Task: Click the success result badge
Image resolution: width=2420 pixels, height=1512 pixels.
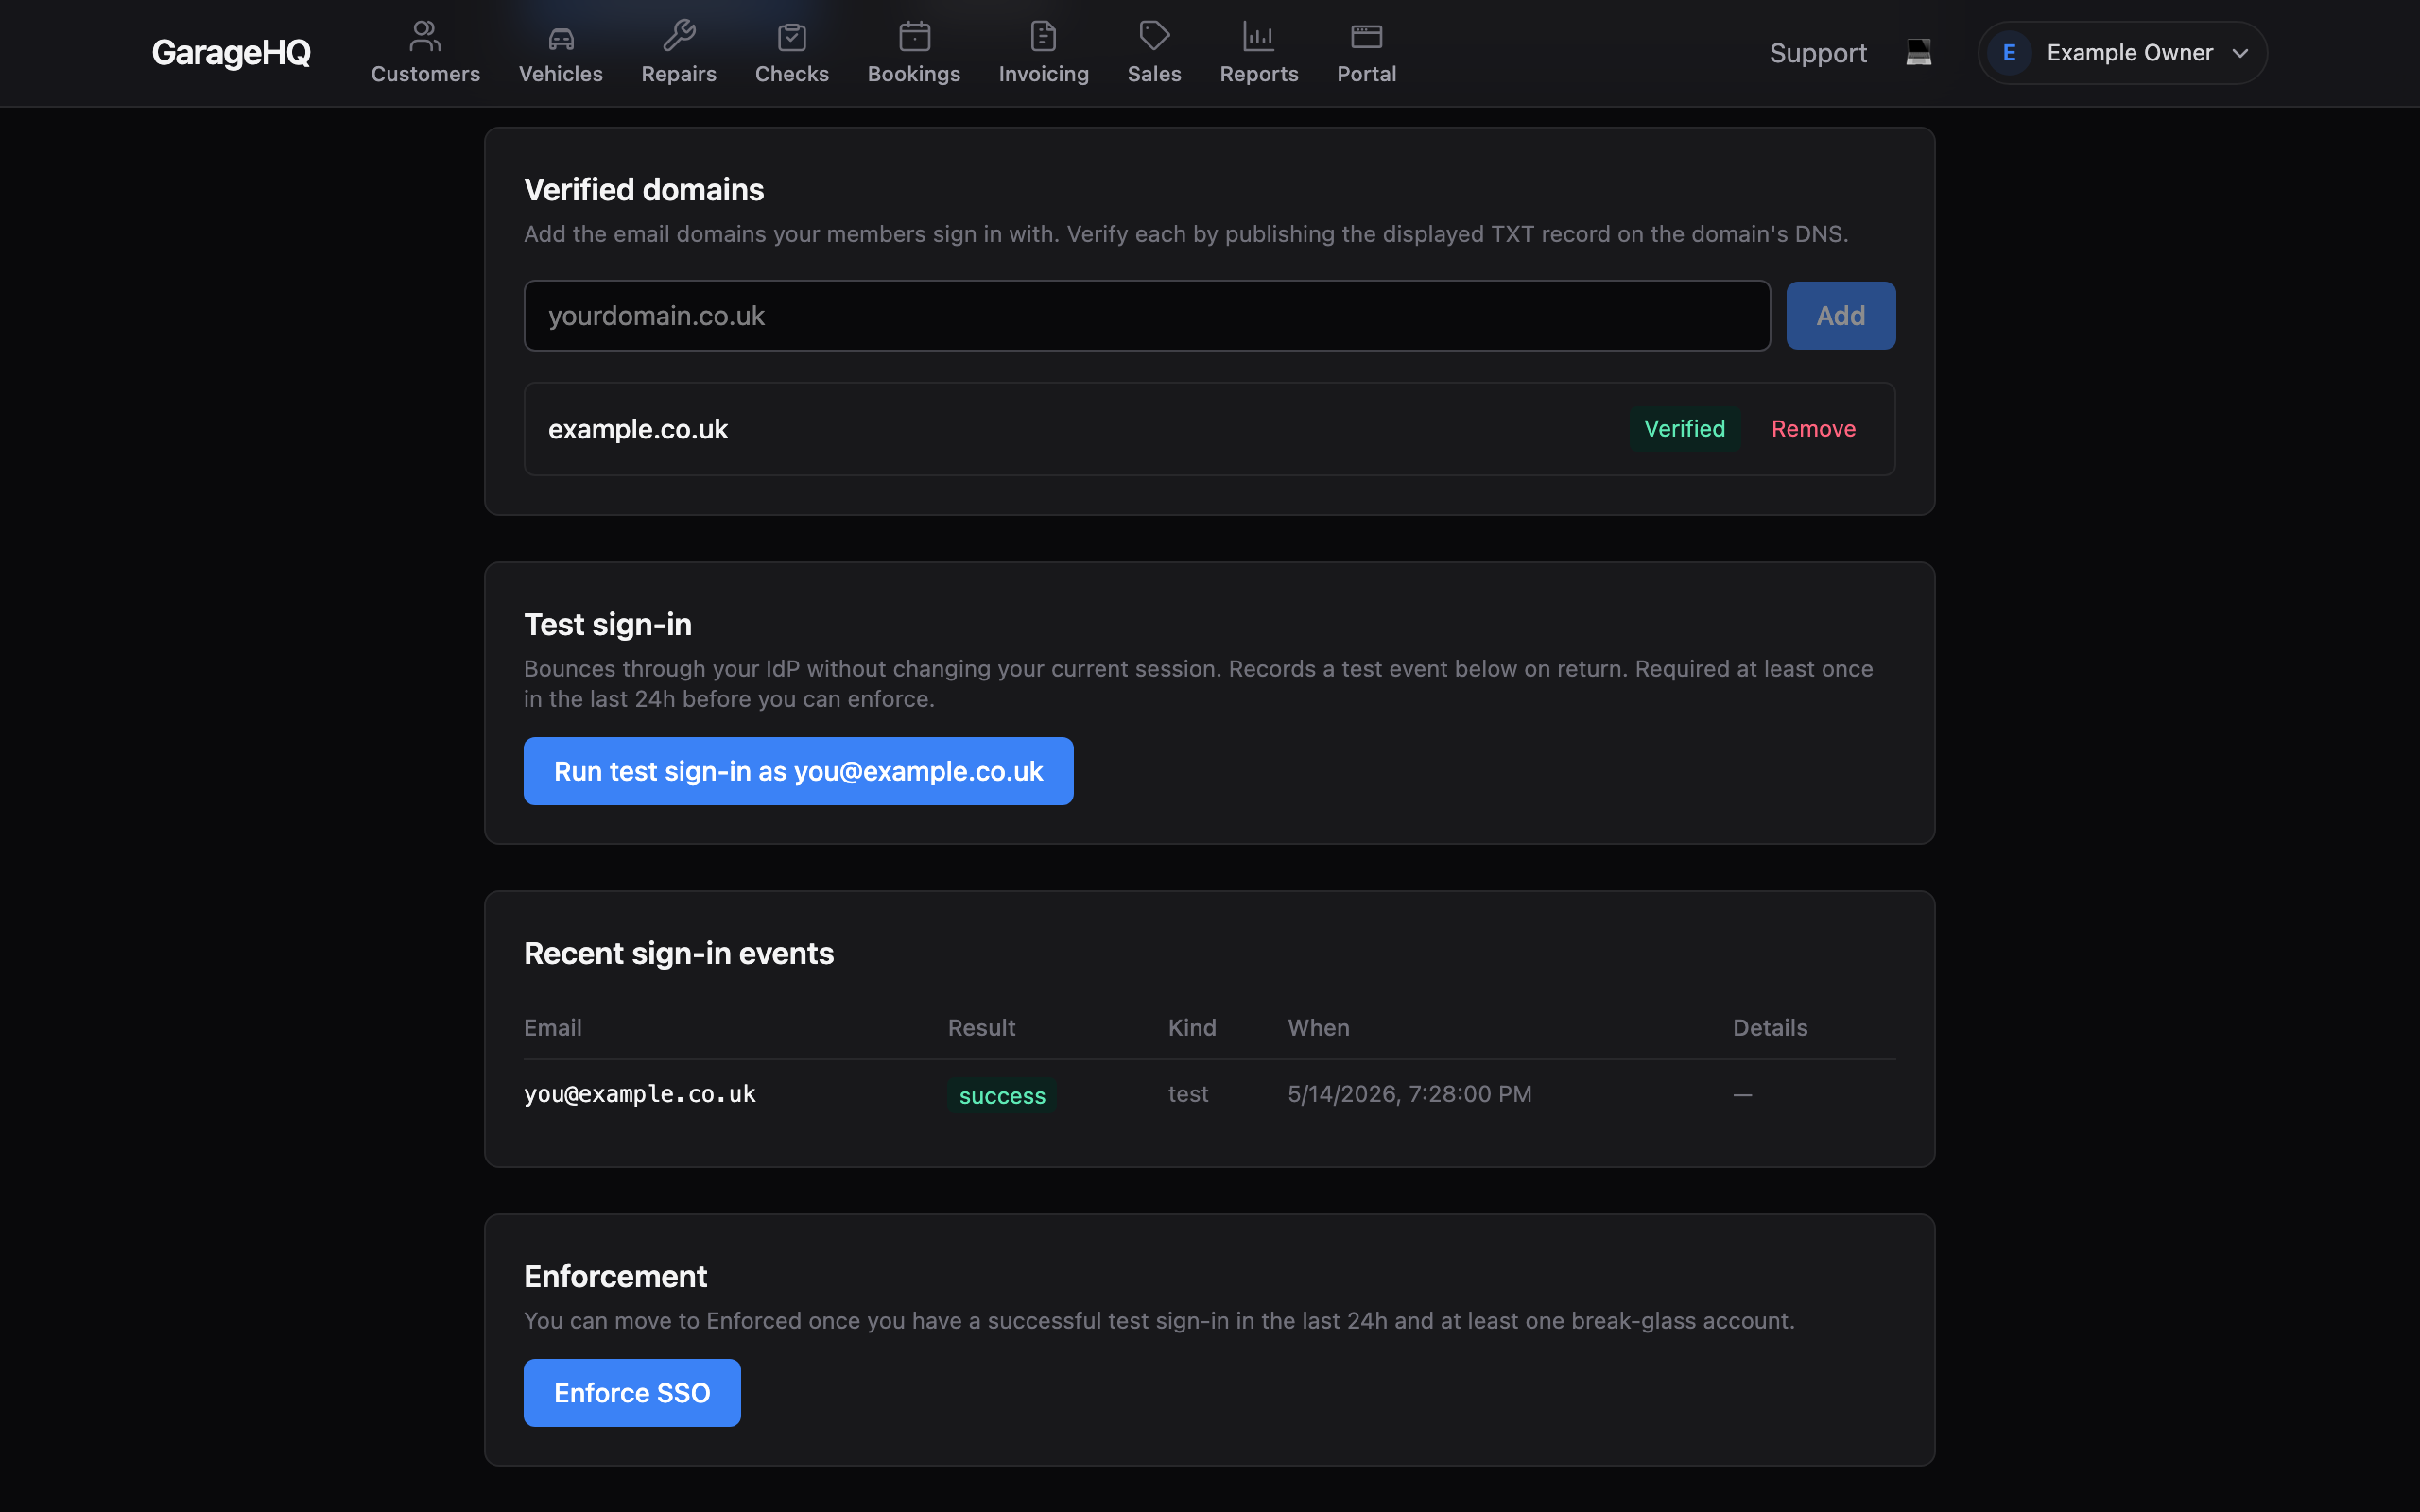Action: click(1002, 1095)
